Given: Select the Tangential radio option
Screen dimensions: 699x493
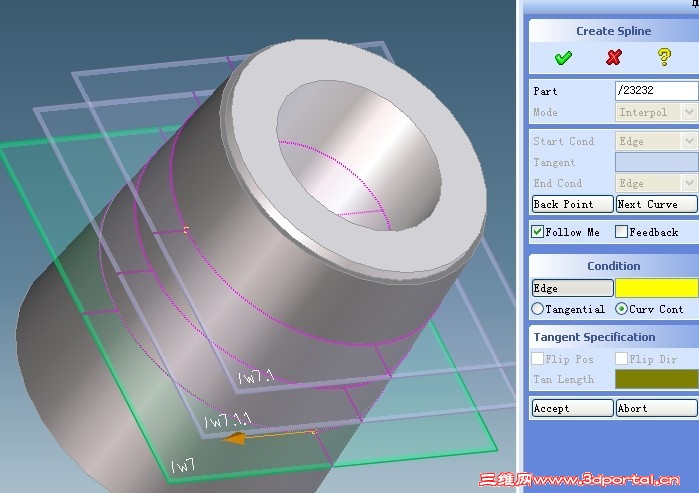Looking at the screenshot, I should 538,308.
